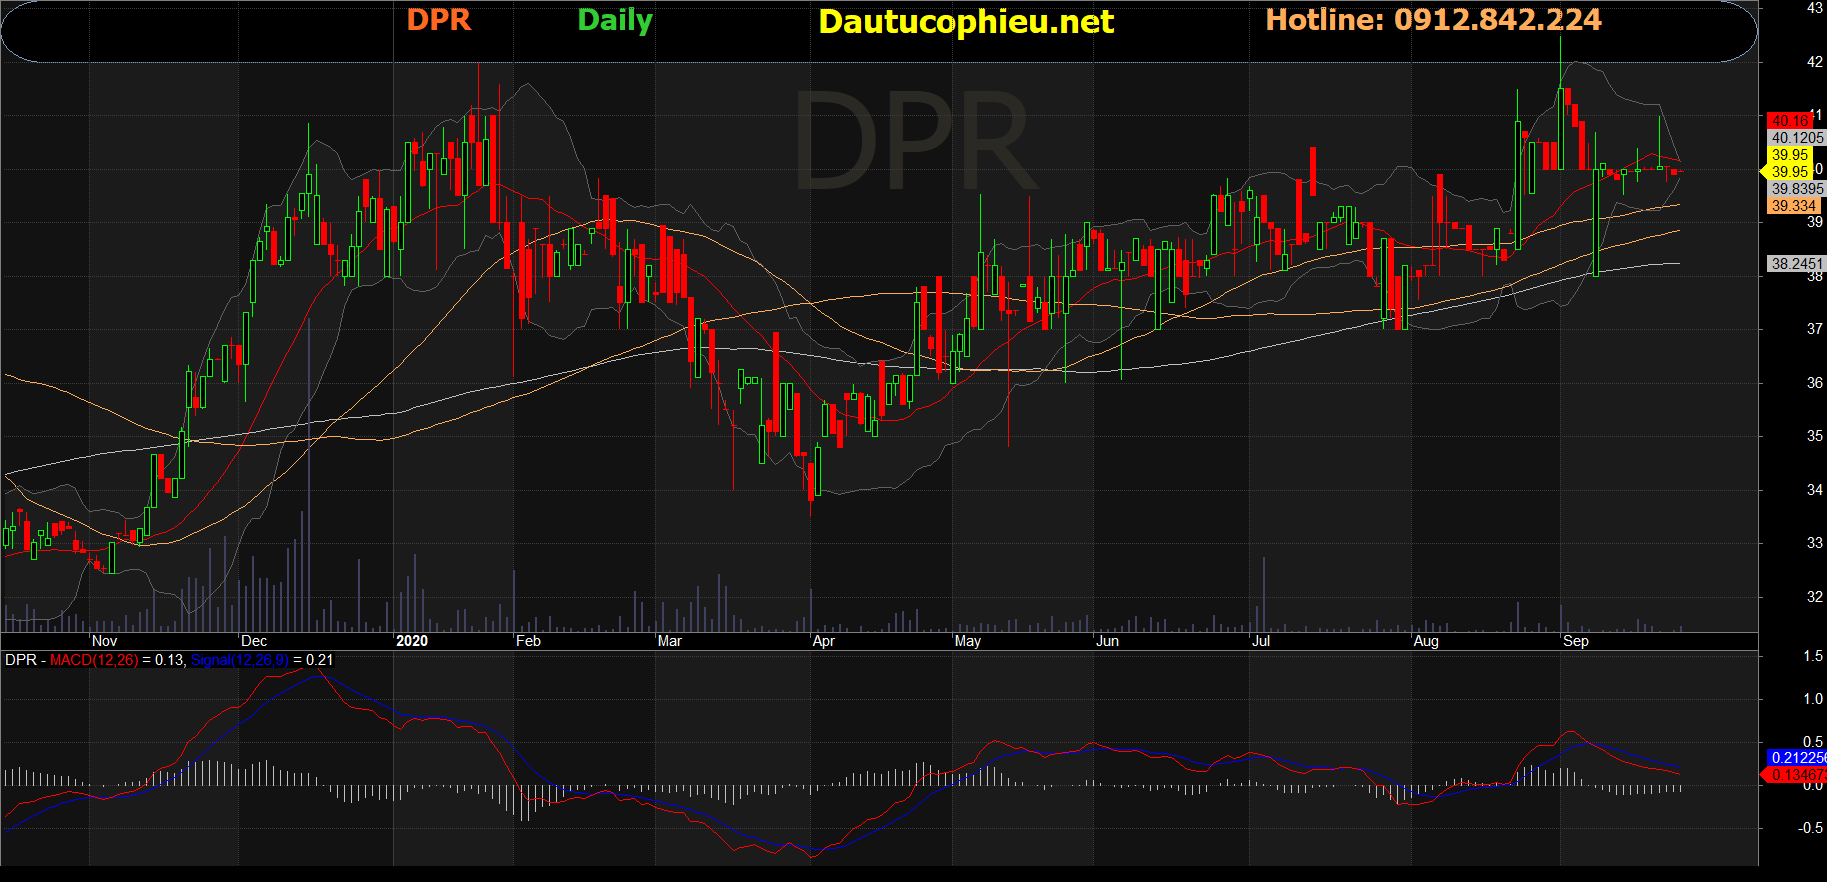Select the 2020 year label on time axis

click(412, 641)
